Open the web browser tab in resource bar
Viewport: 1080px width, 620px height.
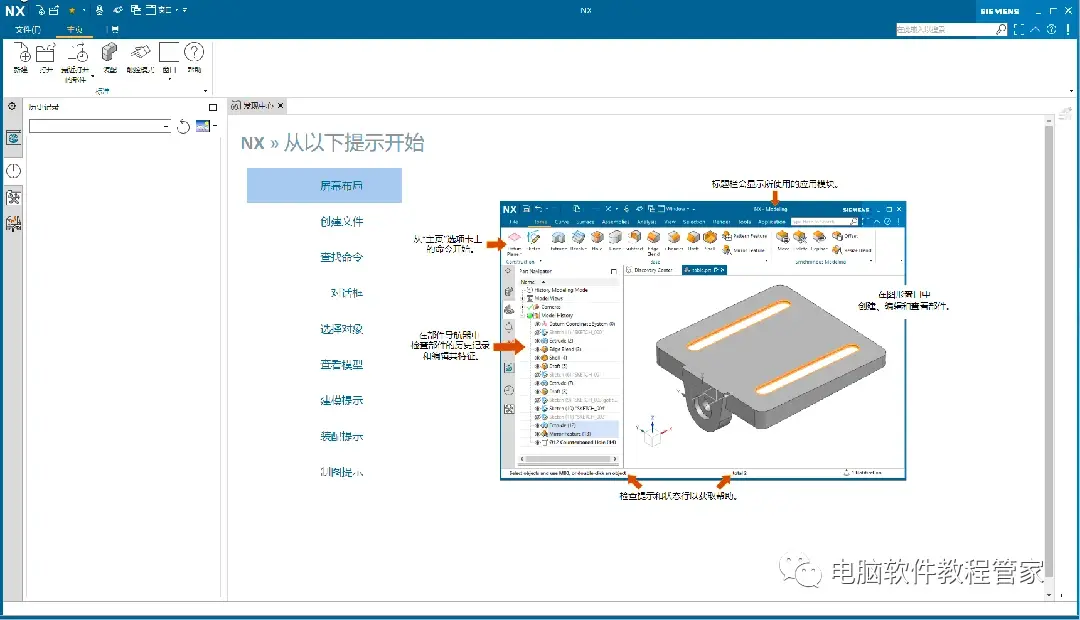(13, 138)
